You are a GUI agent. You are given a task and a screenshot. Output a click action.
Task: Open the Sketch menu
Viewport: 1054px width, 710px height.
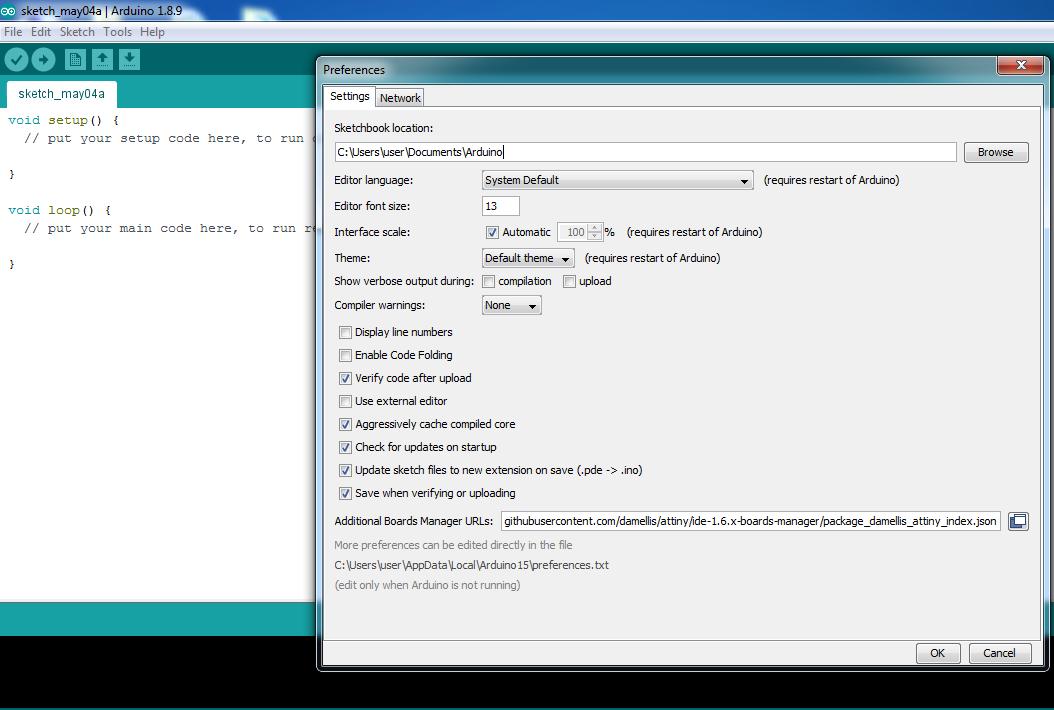click(x=77, y=32)
